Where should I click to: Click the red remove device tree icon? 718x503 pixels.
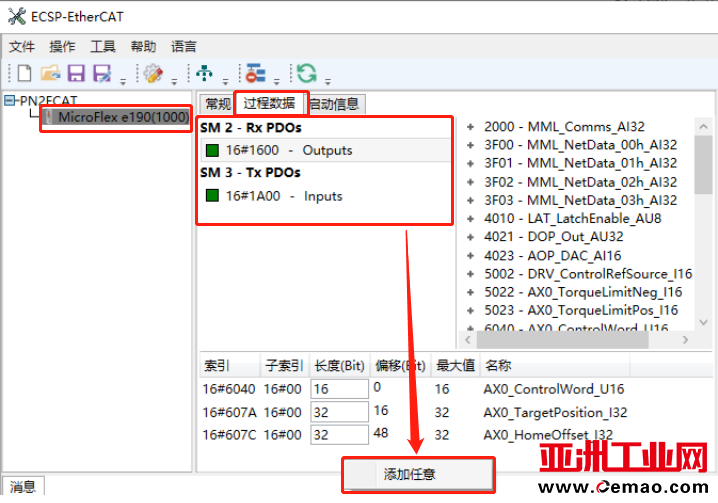click(x=256, y=73)
